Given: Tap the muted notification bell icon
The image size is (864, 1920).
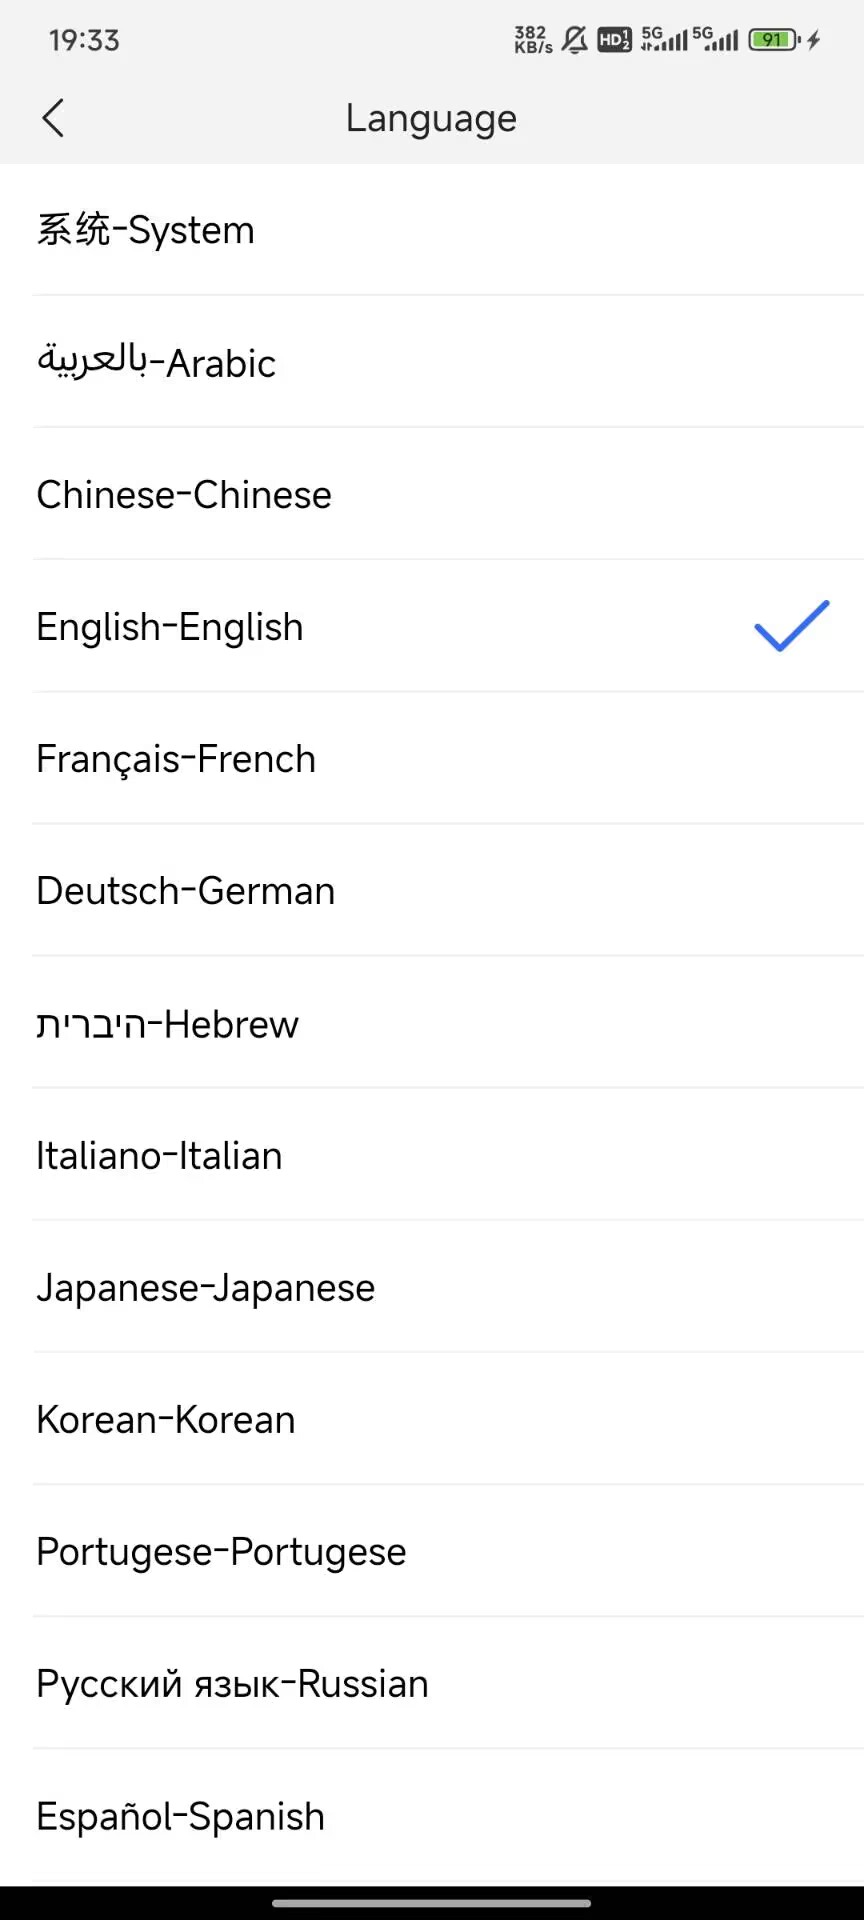Looking at the screenshot, I should pos(575,40).
